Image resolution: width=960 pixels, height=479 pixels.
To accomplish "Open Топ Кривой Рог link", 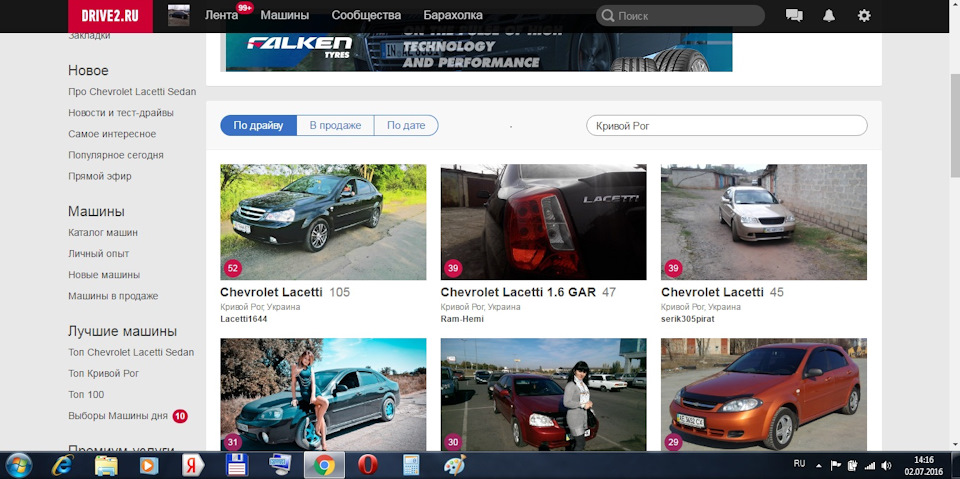I will pos(103,373).
